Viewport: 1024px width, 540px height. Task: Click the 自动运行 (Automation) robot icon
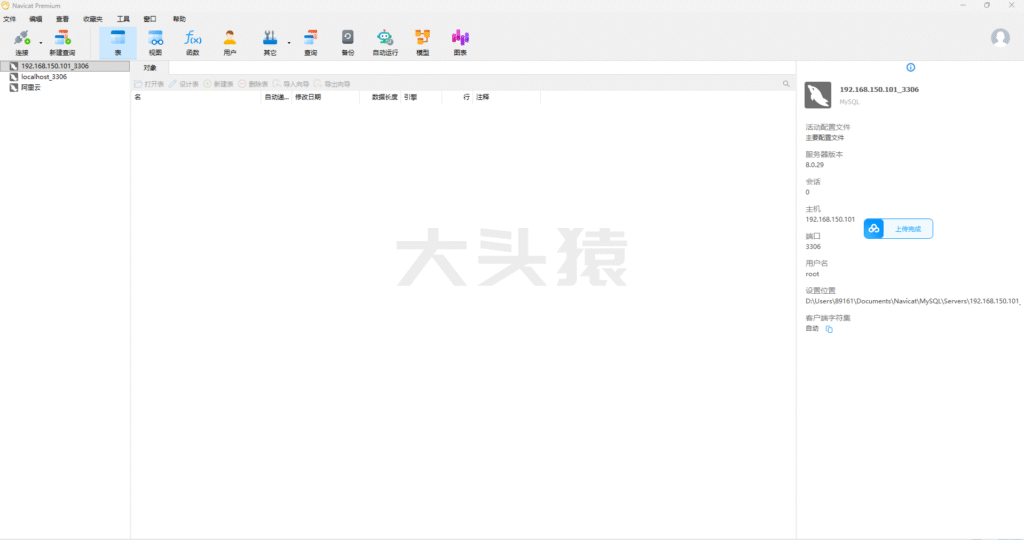[x=384, y=40]
